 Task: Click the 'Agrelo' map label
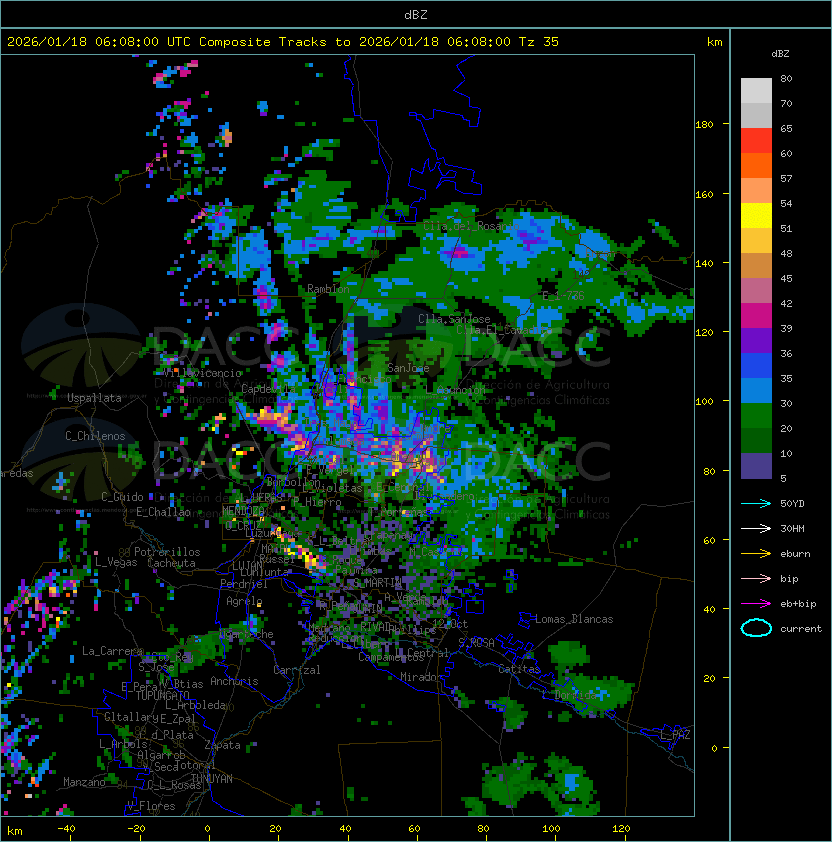pos(244,601)
